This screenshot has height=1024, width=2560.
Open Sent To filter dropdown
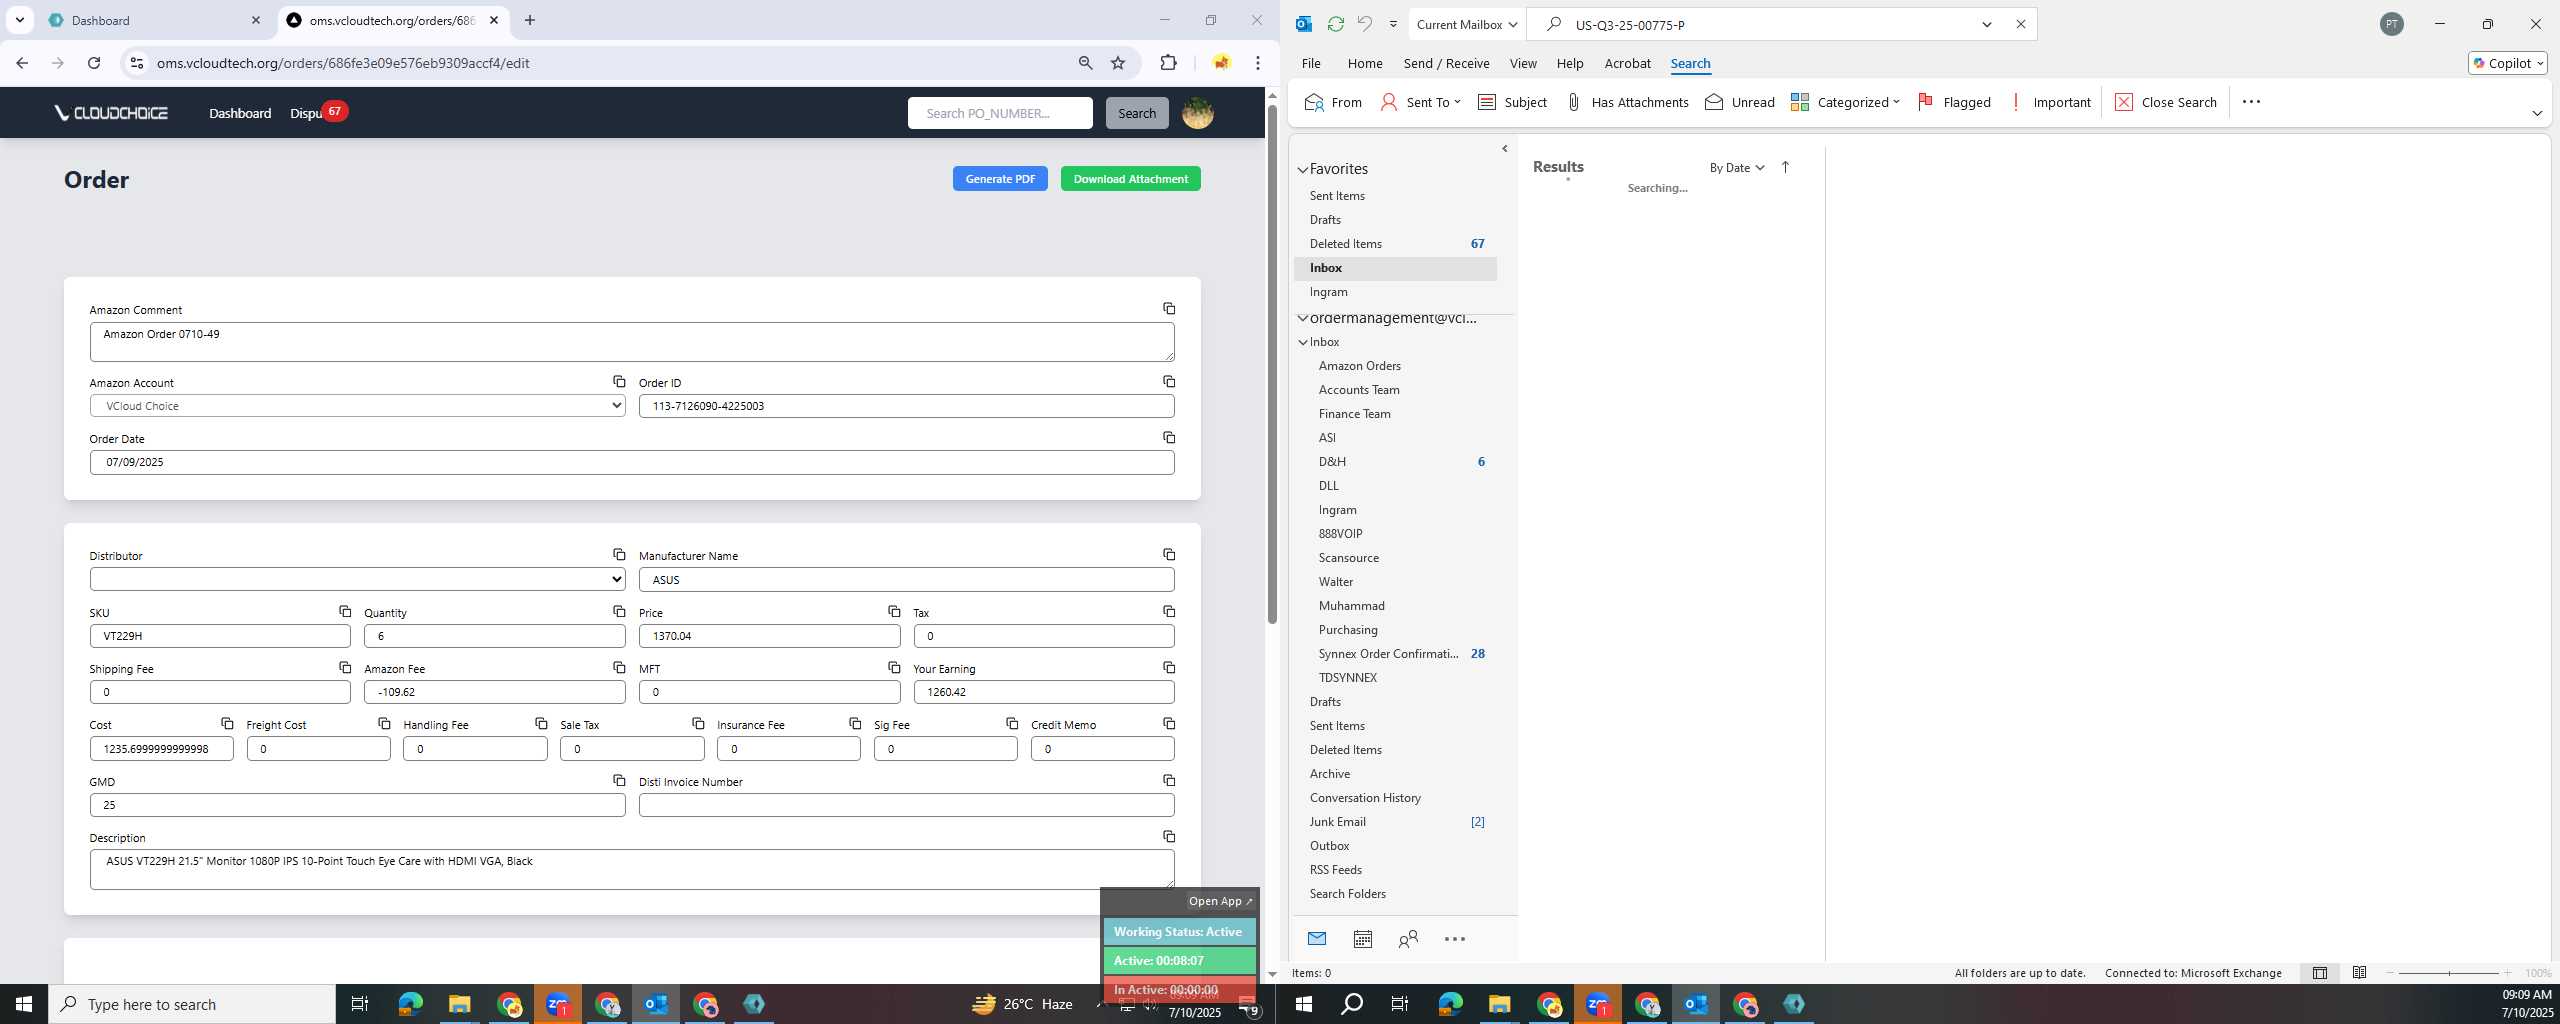(1420, 102)
